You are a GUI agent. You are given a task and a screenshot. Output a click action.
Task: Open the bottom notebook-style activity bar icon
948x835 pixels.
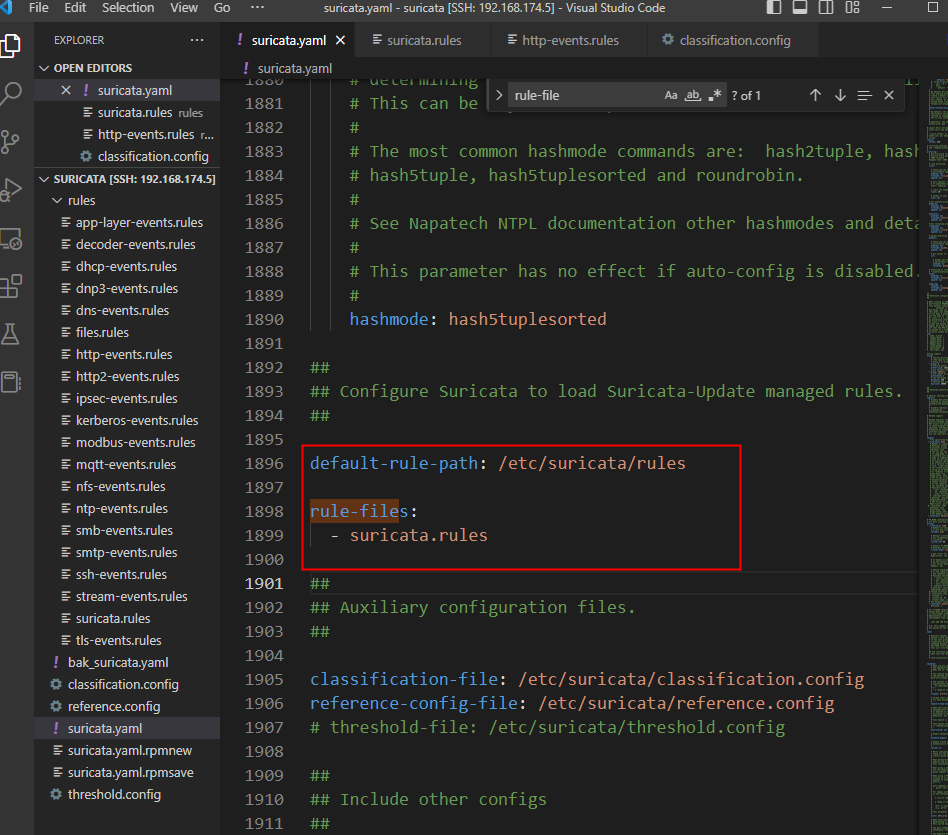pos(11,382)
